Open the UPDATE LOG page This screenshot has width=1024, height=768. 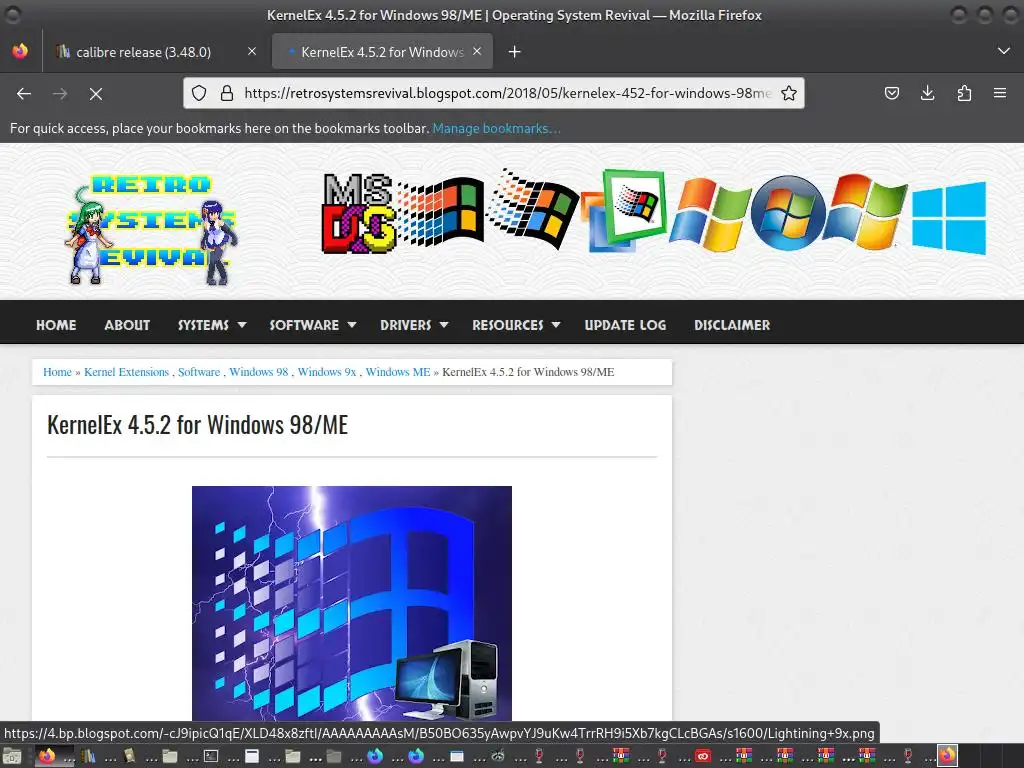625,325
